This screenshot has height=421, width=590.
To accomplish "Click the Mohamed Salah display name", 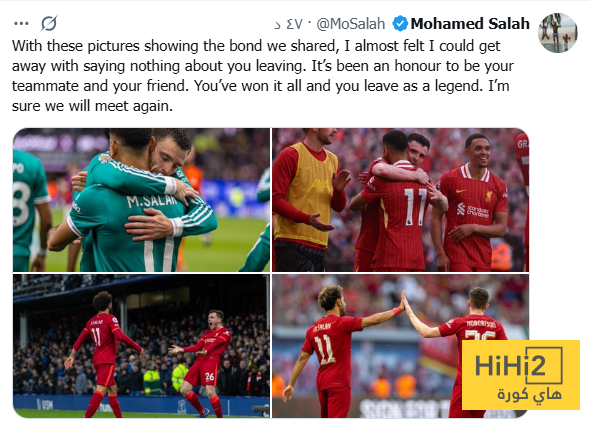I will point(470,24).
